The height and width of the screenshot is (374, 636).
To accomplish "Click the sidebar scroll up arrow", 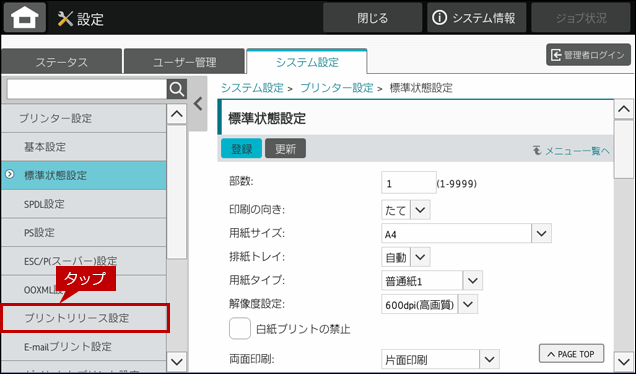I will pos(177,114).
